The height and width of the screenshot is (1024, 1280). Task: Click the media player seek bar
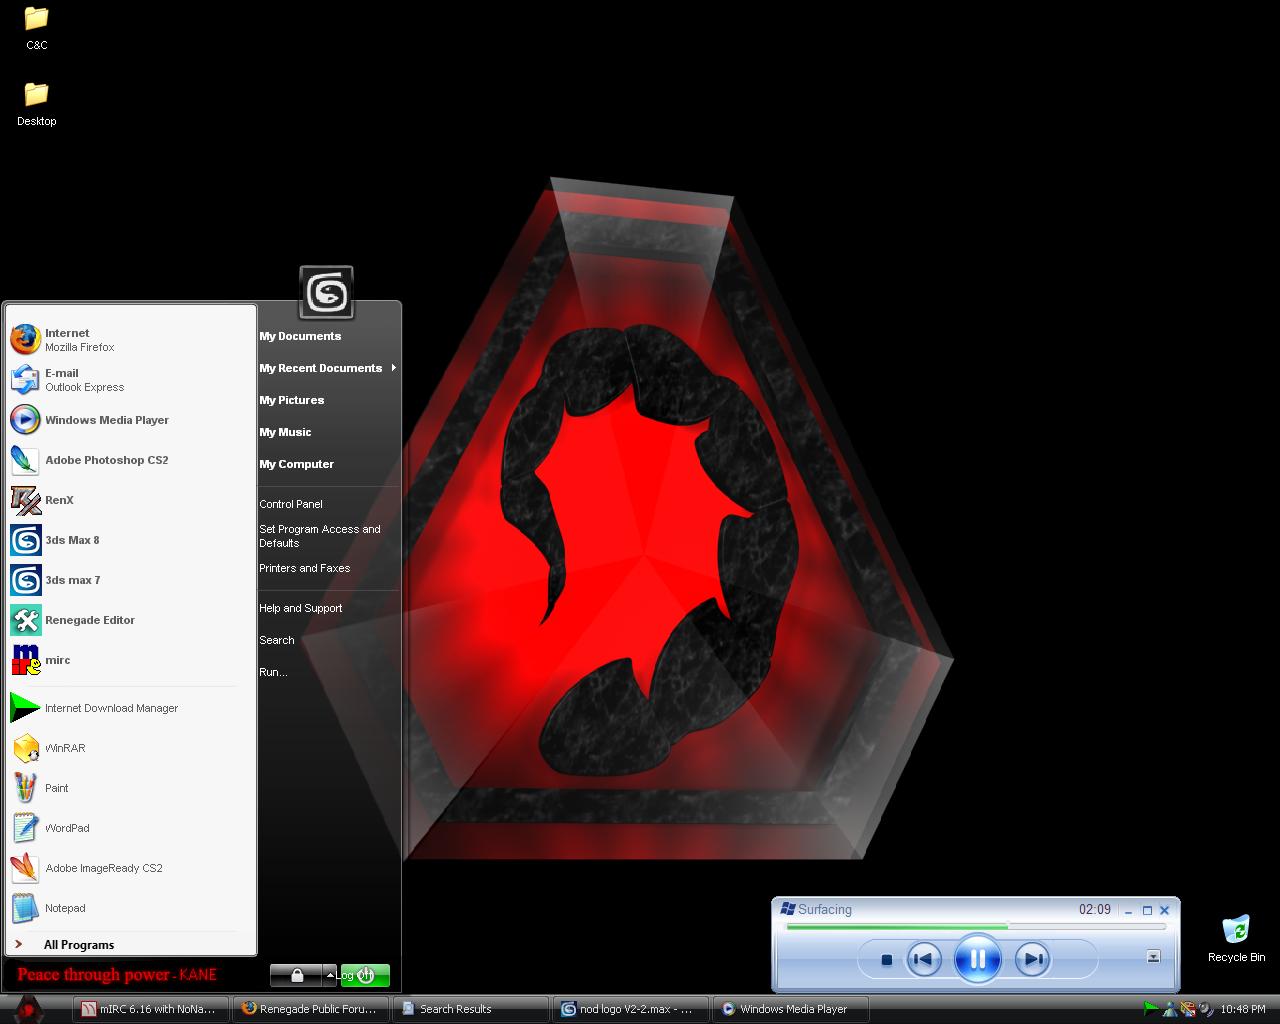(975, 927)
